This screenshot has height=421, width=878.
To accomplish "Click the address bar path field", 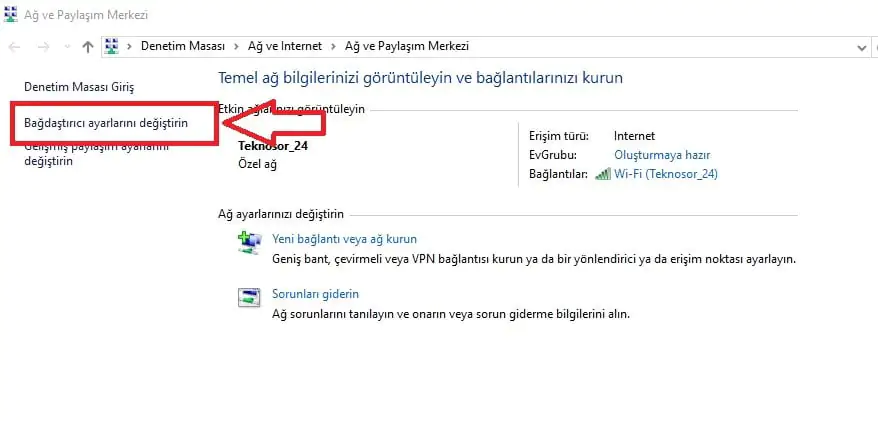I will click(487, 46).
